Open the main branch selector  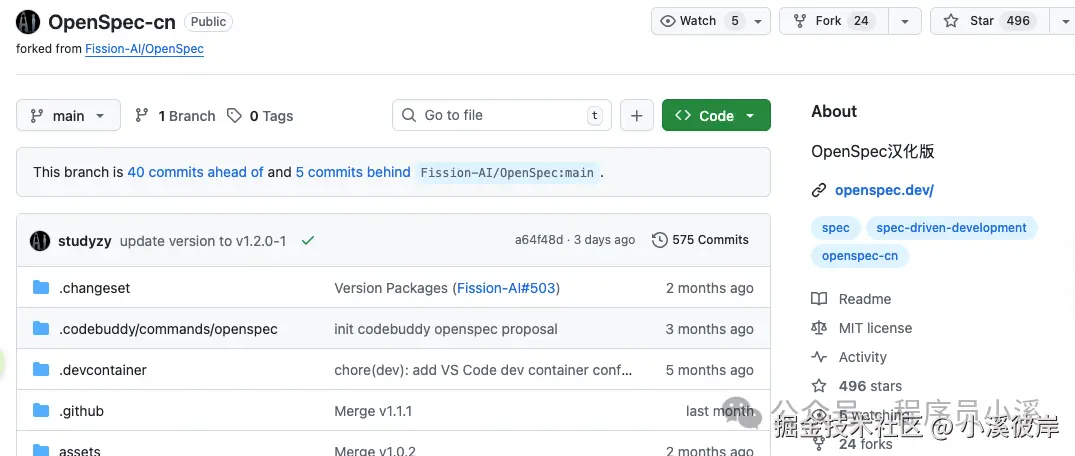69,115
